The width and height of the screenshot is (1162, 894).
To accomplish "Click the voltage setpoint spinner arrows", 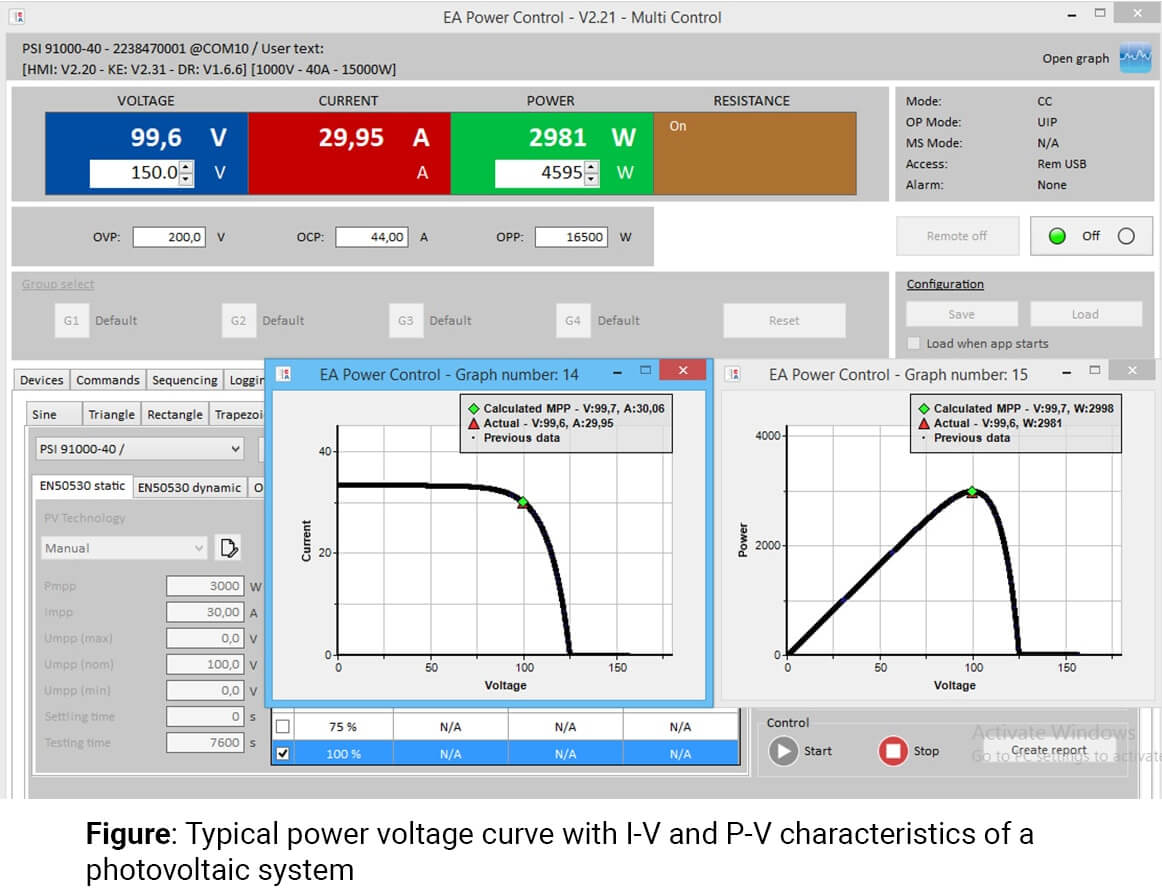I will pyautogui.click(x=186, y=173).
